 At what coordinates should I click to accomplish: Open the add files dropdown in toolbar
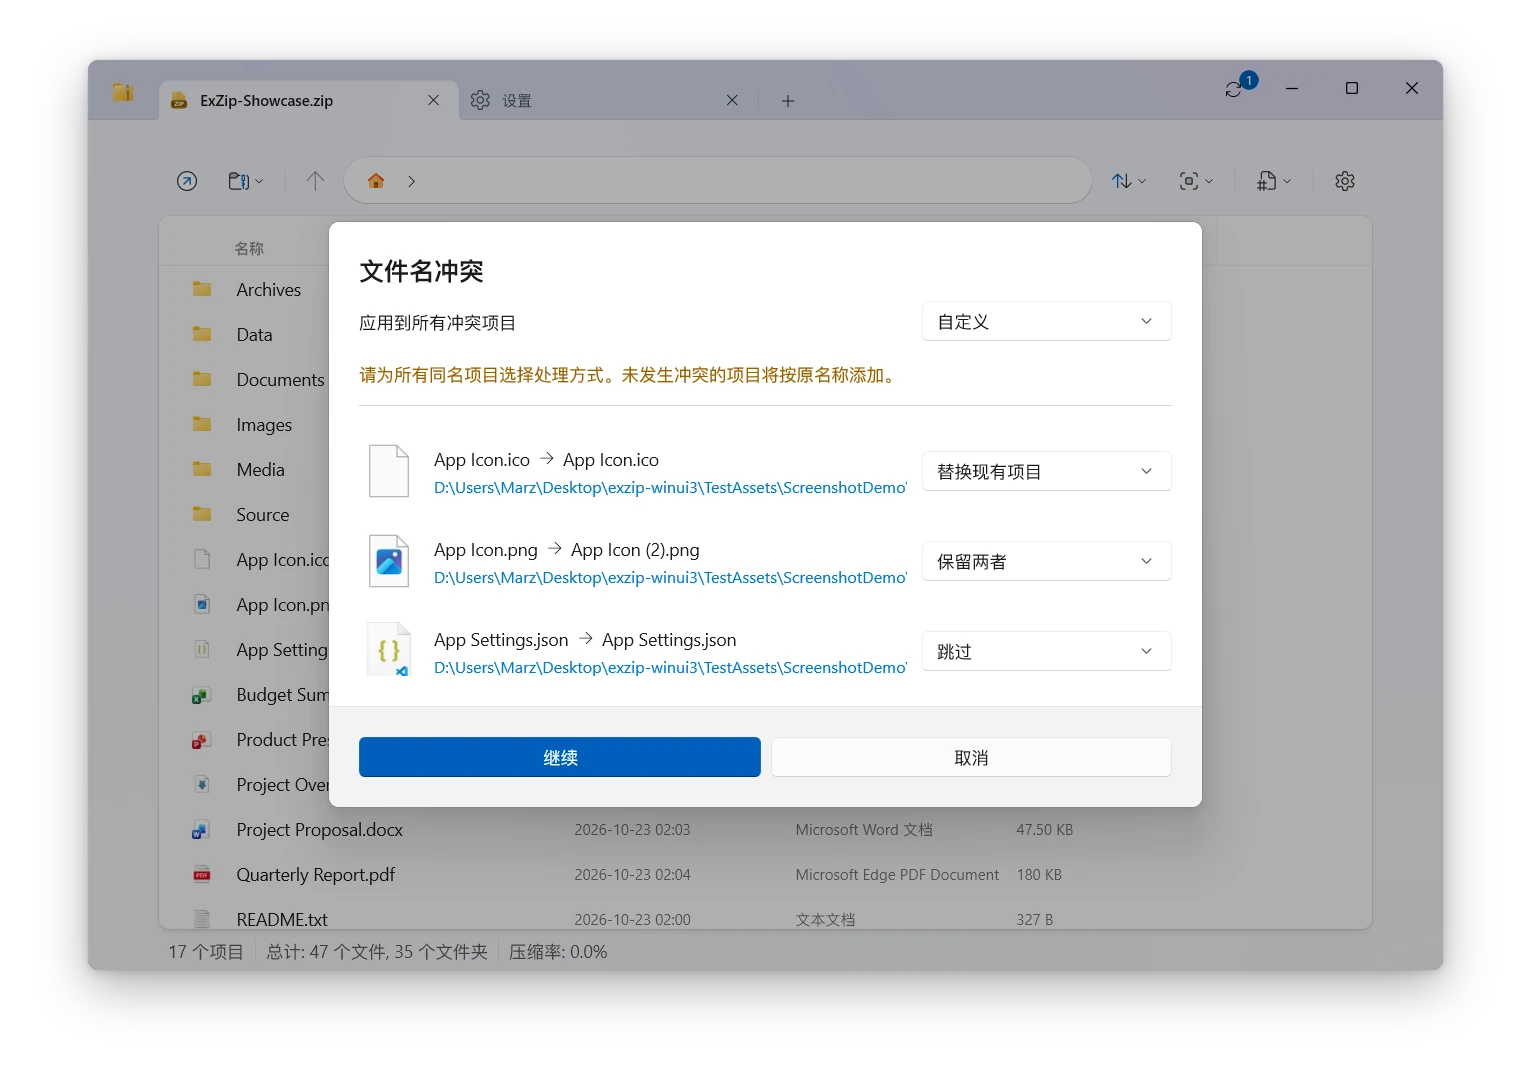point(246,181)
